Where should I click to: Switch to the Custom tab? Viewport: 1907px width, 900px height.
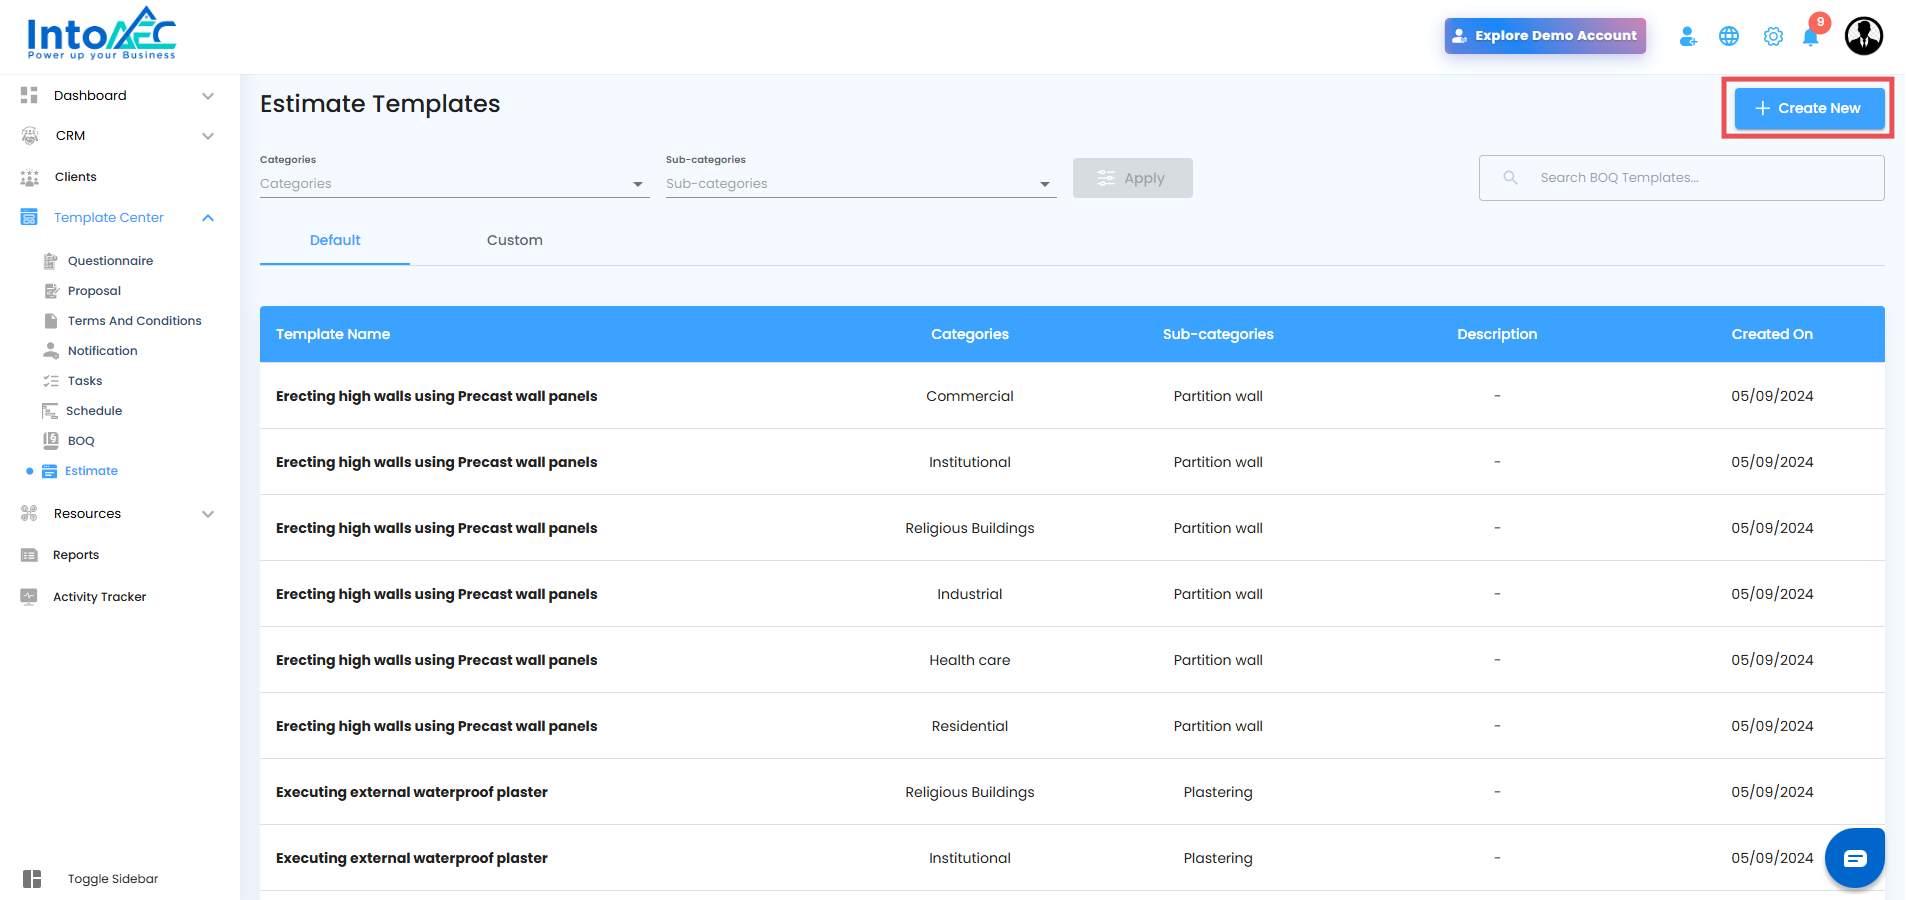(x=515, y=241)
